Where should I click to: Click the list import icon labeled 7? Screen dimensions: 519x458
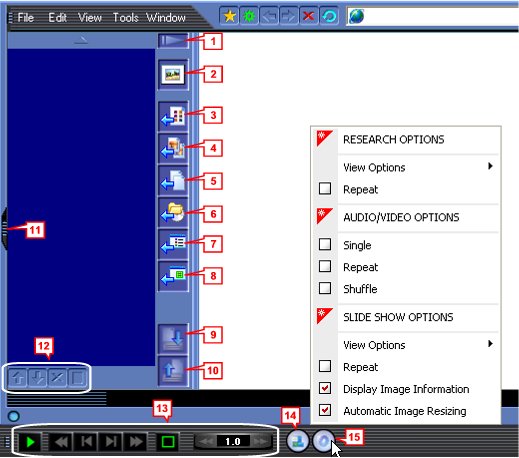tap(173, 244)
